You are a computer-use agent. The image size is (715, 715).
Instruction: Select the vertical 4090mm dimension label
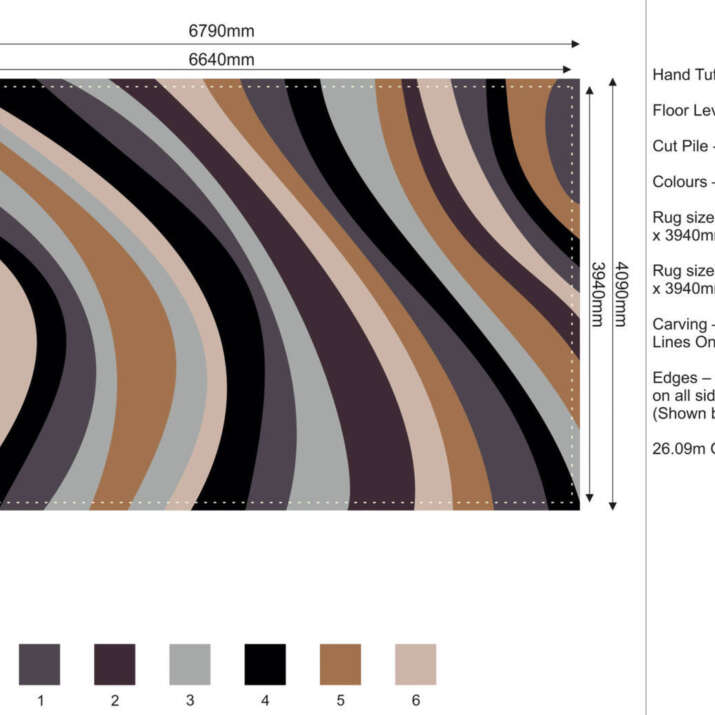(622, 294)
